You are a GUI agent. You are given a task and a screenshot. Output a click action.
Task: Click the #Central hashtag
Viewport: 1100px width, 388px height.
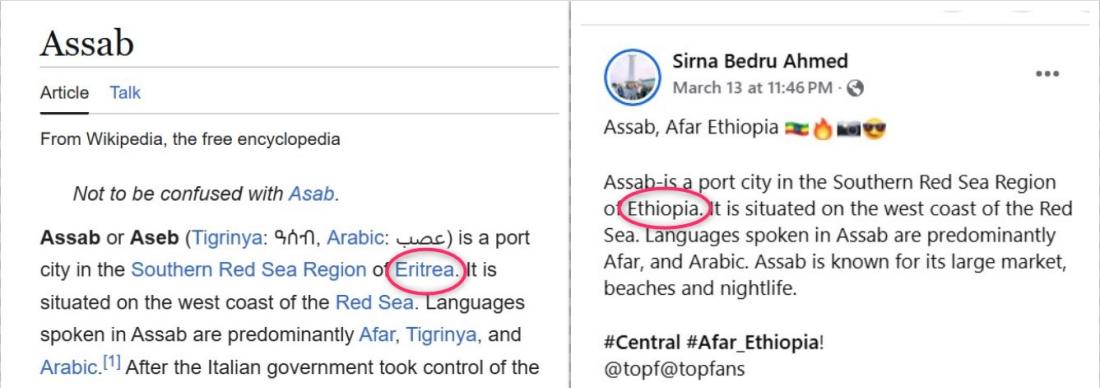tap(641, 343)
